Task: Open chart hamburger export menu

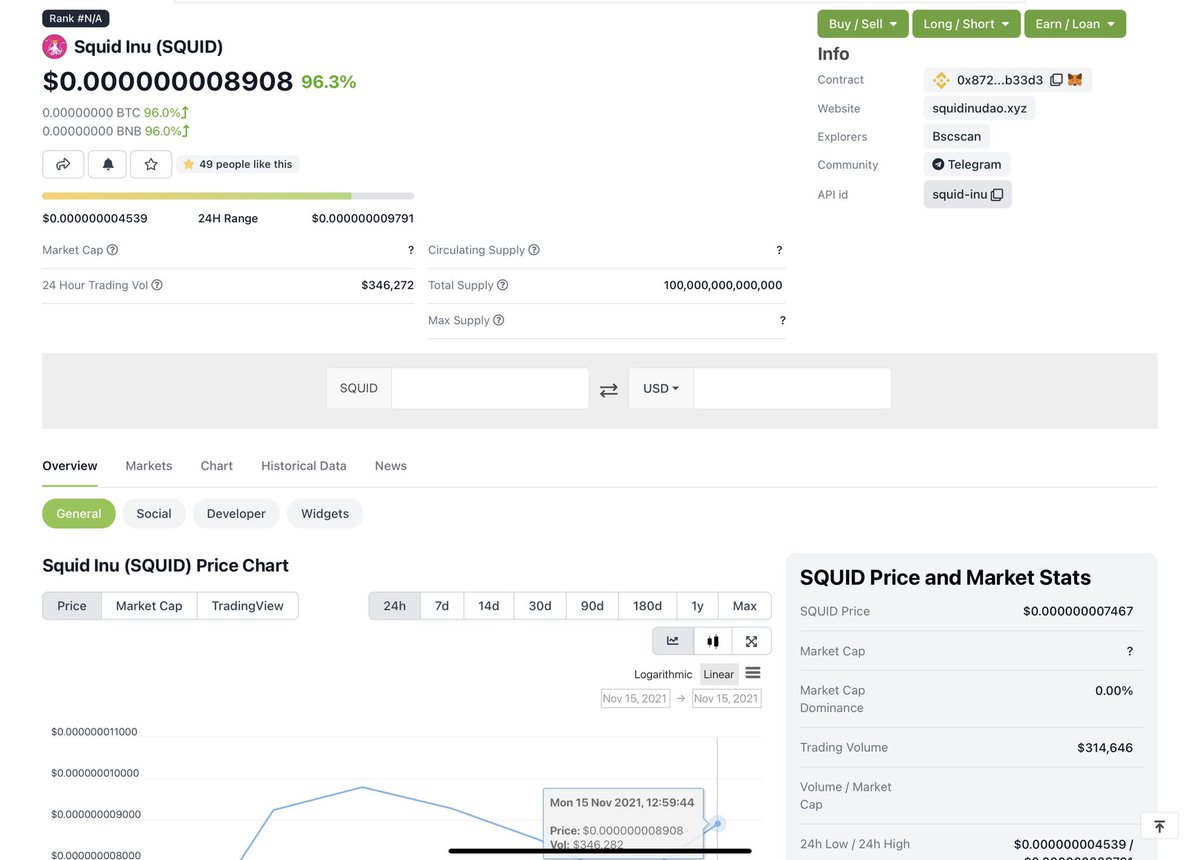Action: click(753, 673)
